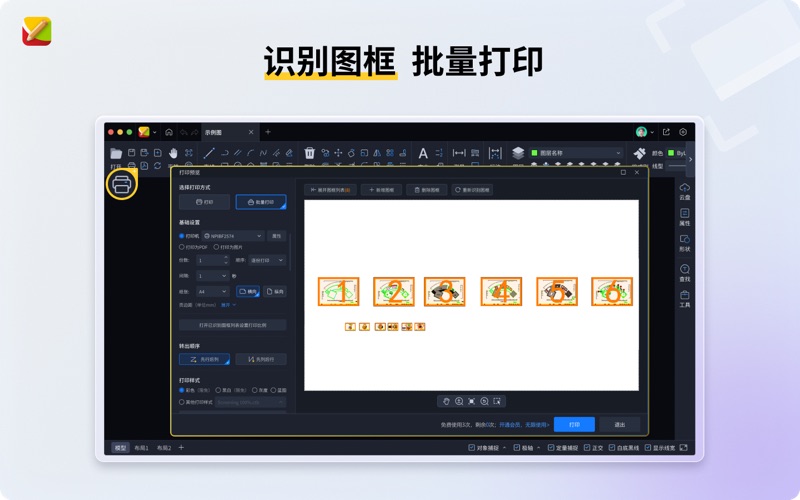The width and height of the screenshot is (800, 500).
Task: Select the pan hand tool in toolbar
Action: point(173,153)
